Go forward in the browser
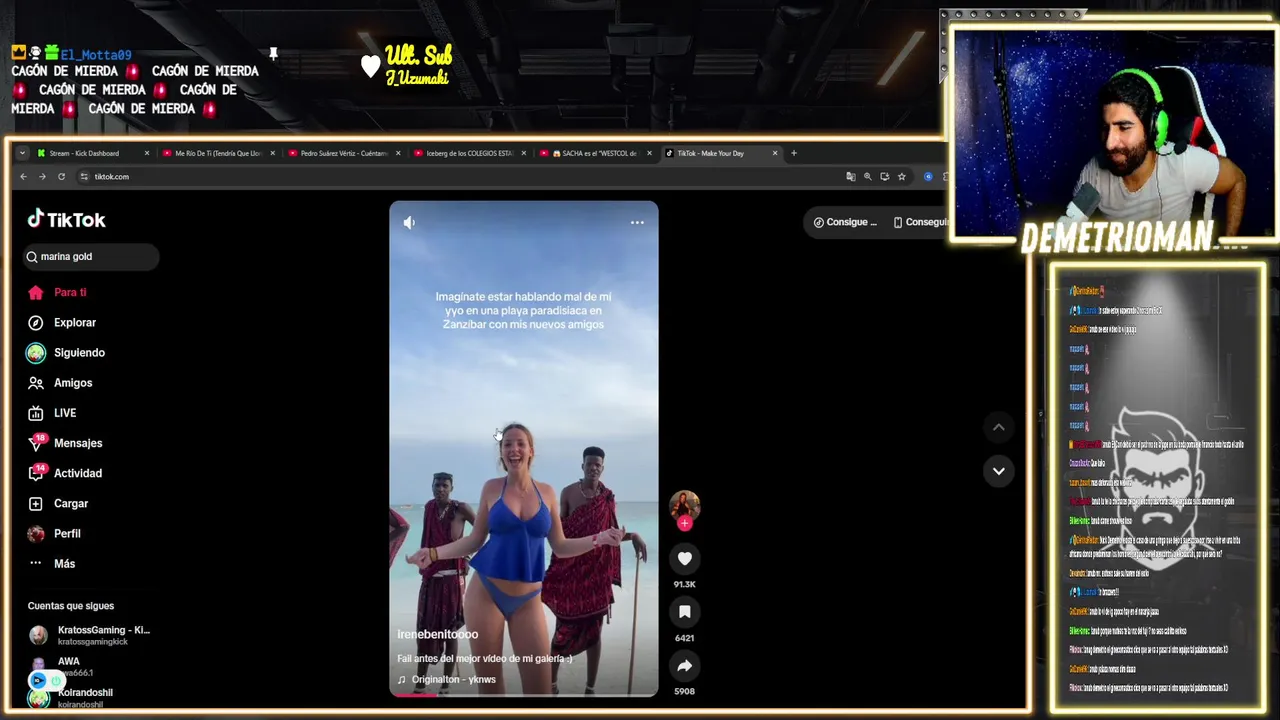Viewport: 1280px width, 720px height. 42,177
